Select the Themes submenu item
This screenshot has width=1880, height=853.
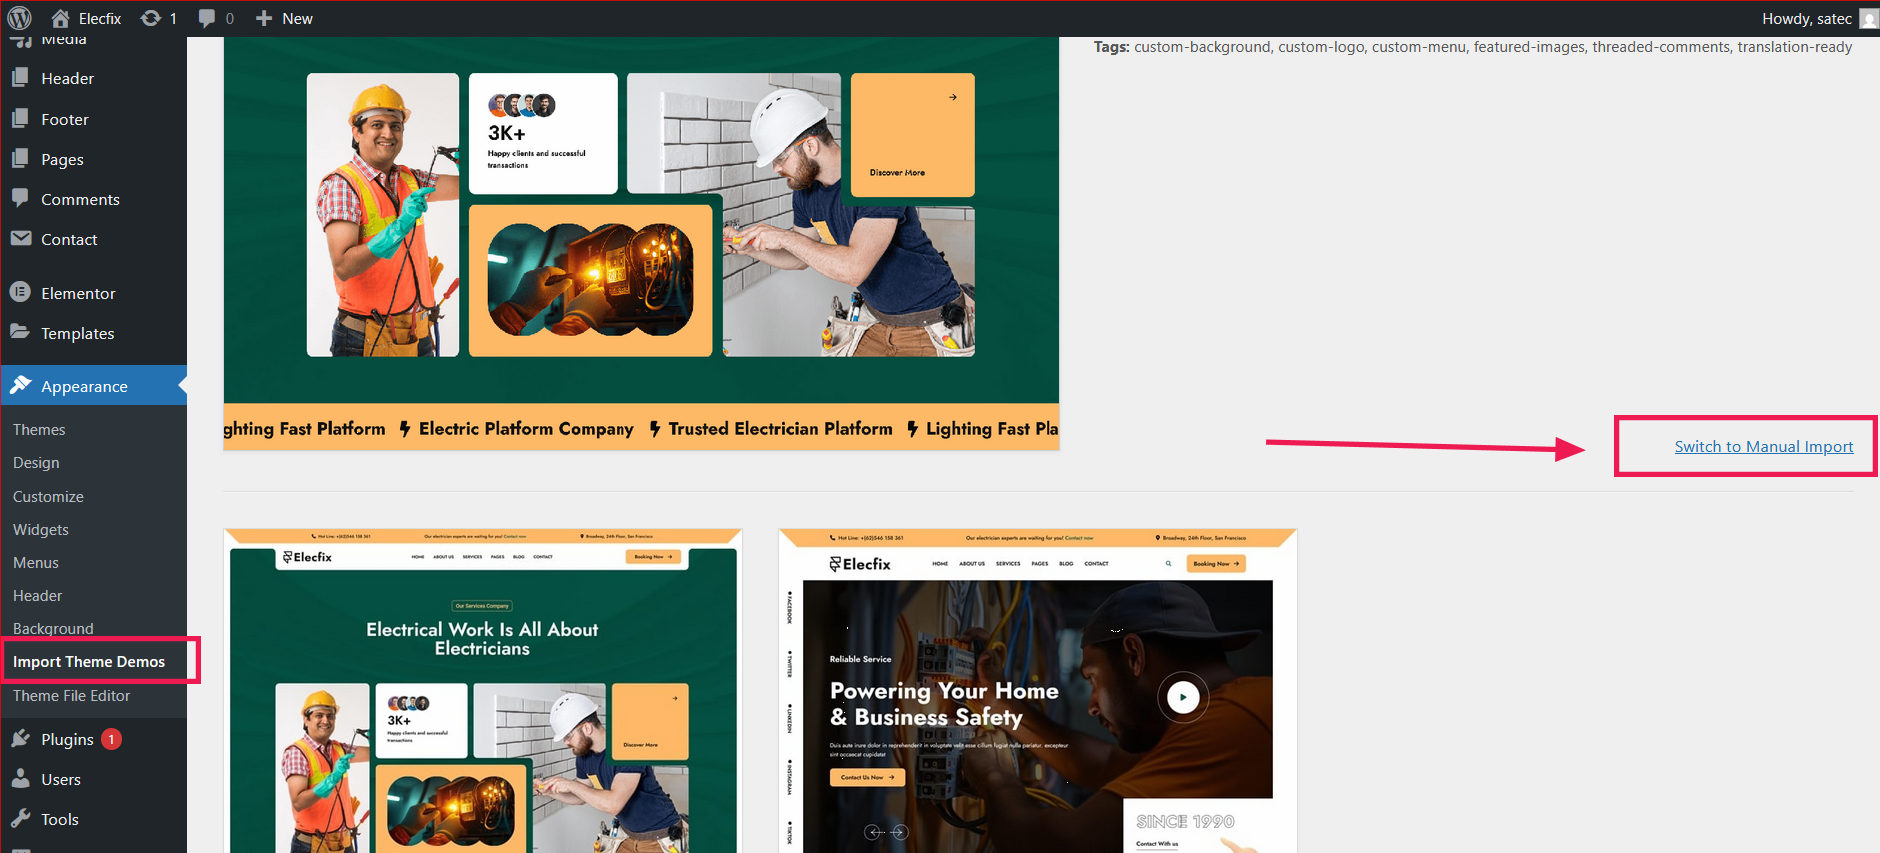click(x=39, y=429)
